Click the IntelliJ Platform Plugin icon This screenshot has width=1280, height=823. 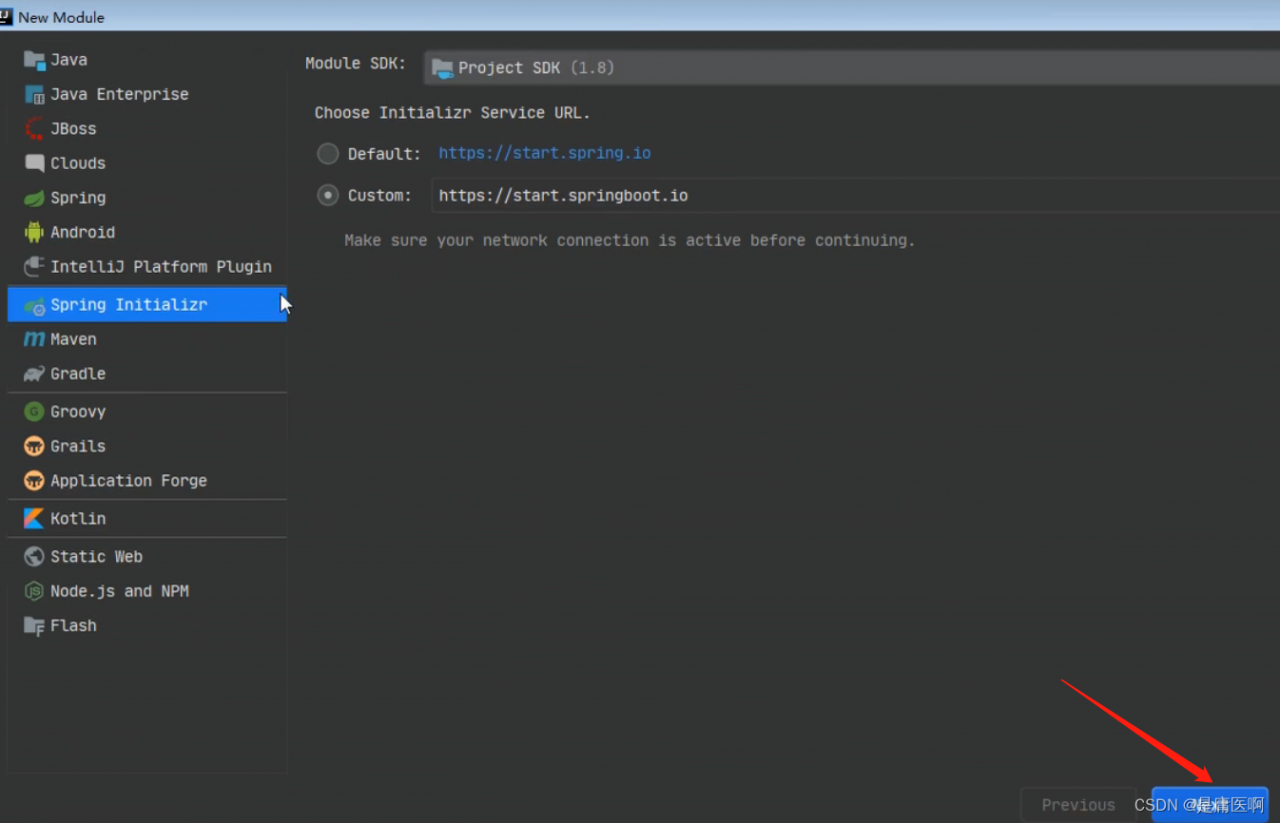click(34, 267)
